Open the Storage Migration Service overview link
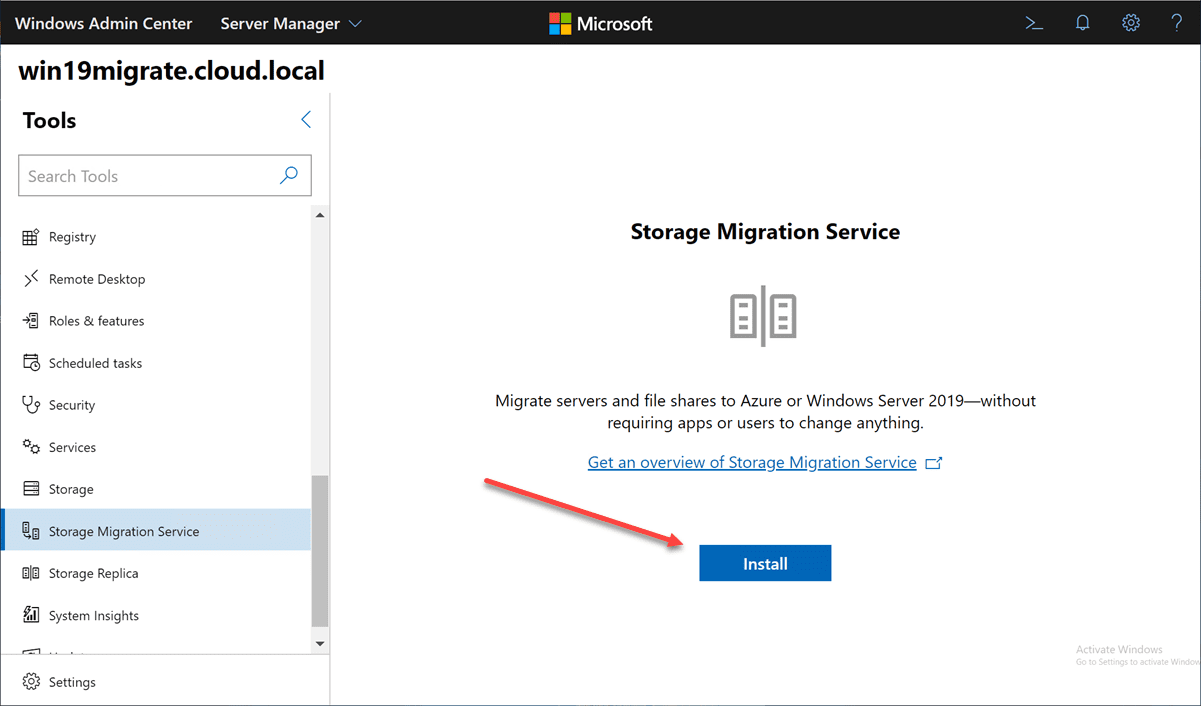This screenshot has height=706, width=1201. [752, 462]
